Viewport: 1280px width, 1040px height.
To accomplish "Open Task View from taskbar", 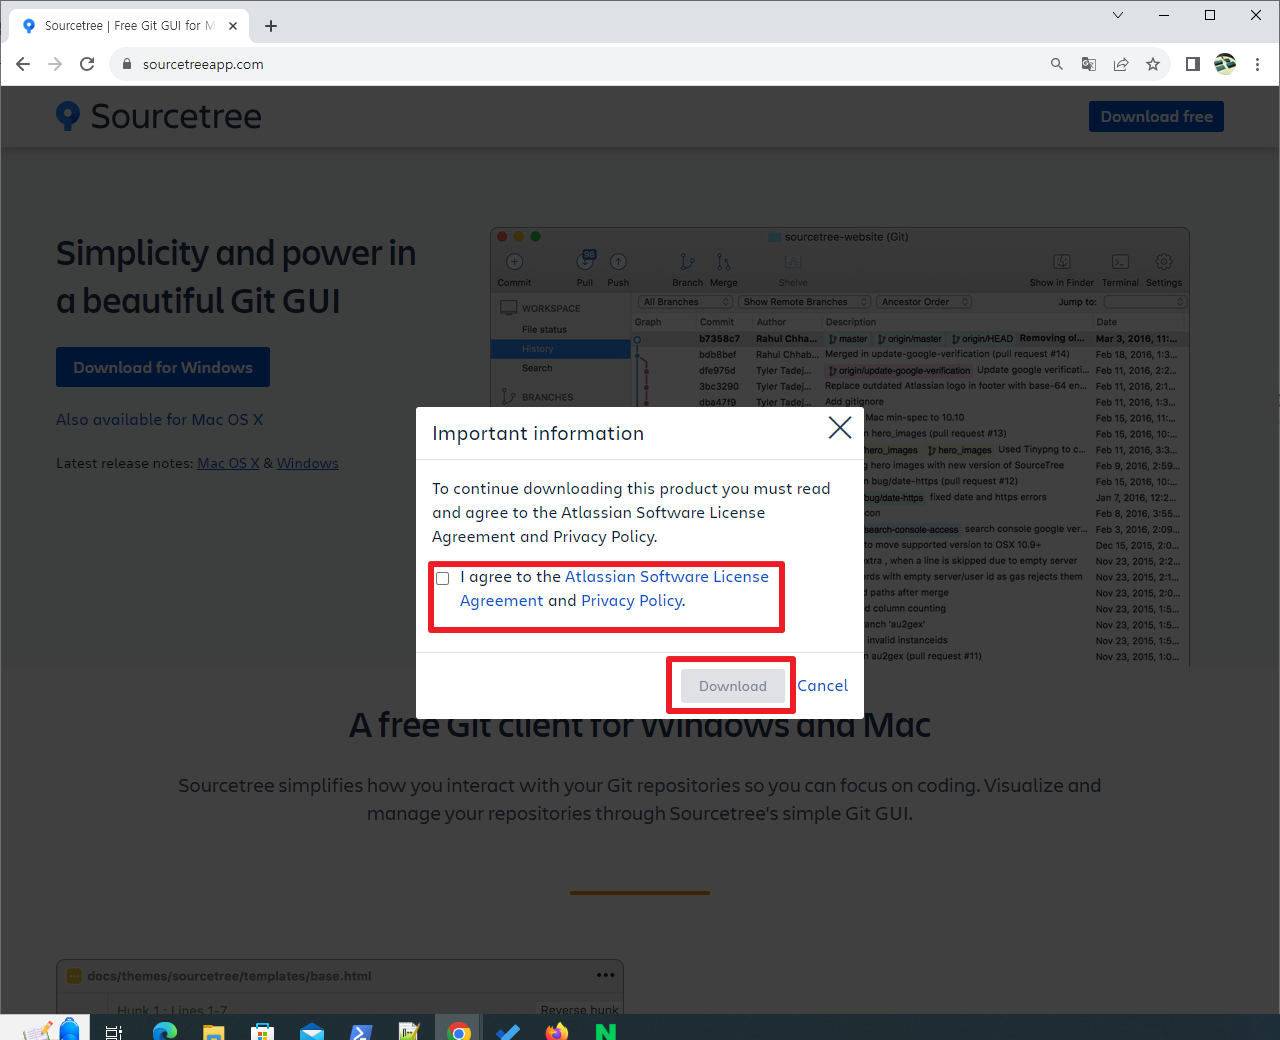I will [114, 1031].
